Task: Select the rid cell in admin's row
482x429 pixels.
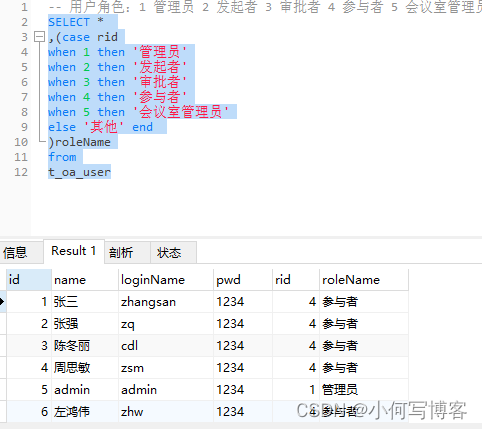Action: pyautogui.click(x=296, y=390)
